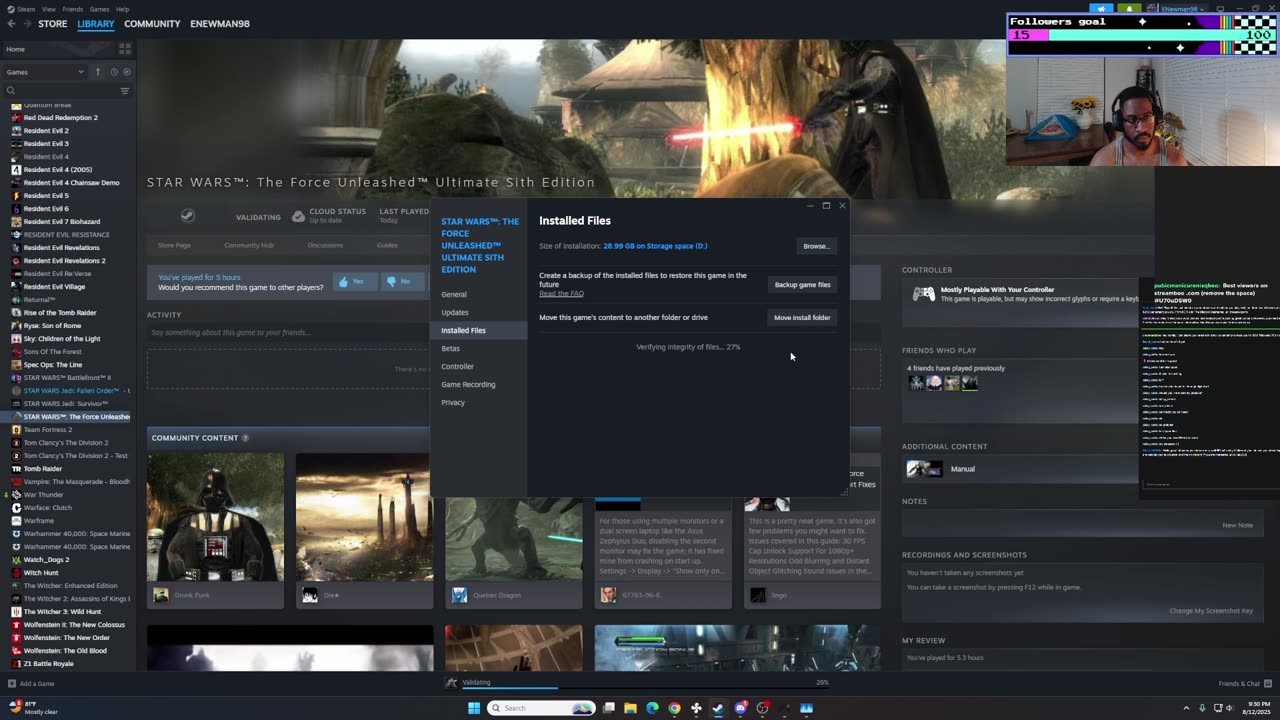1280x720 pixels.
Task: Select Game Recording in properties dialog
Action: pos(468,384)
